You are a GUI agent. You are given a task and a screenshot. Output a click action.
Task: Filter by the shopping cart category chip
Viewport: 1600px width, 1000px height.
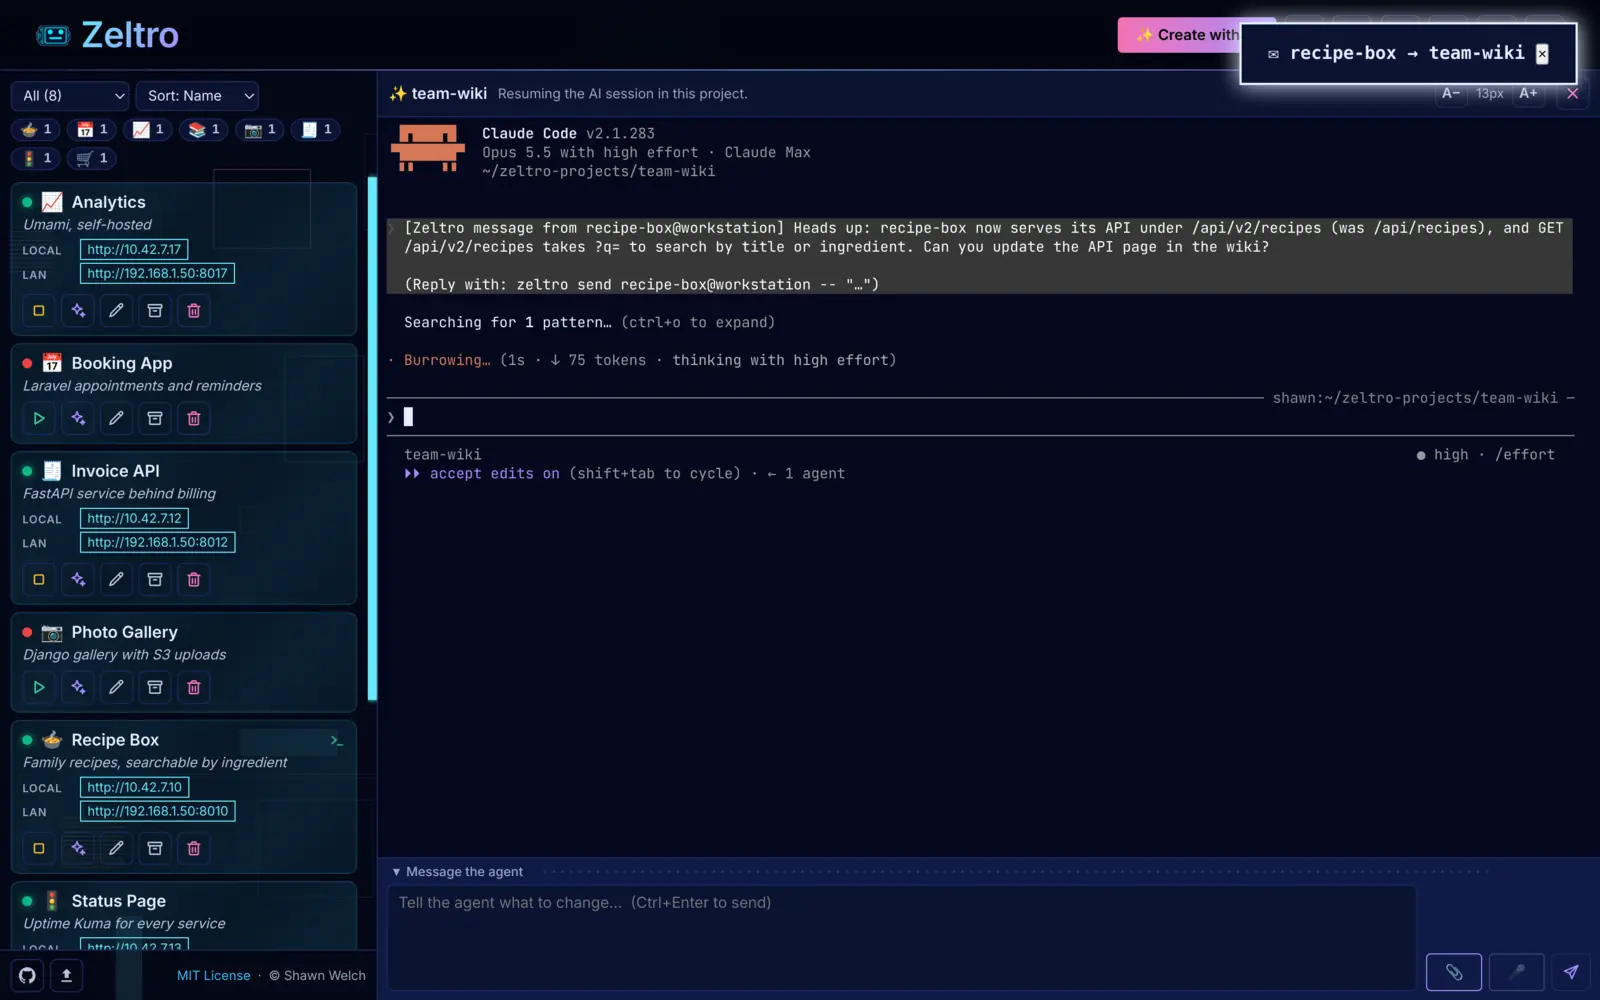(x=92, y=159)
